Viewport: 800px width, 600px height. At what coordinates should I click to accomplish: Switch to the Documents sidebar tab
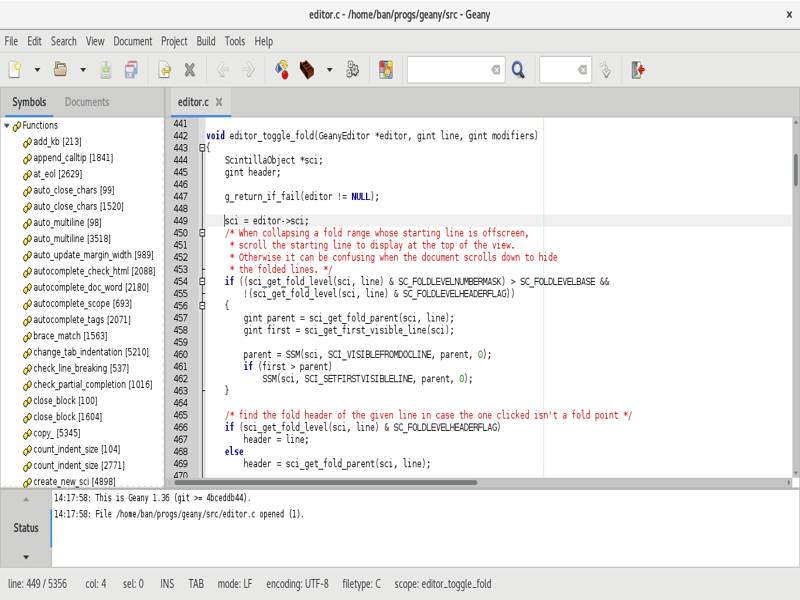tap(87, 102)
